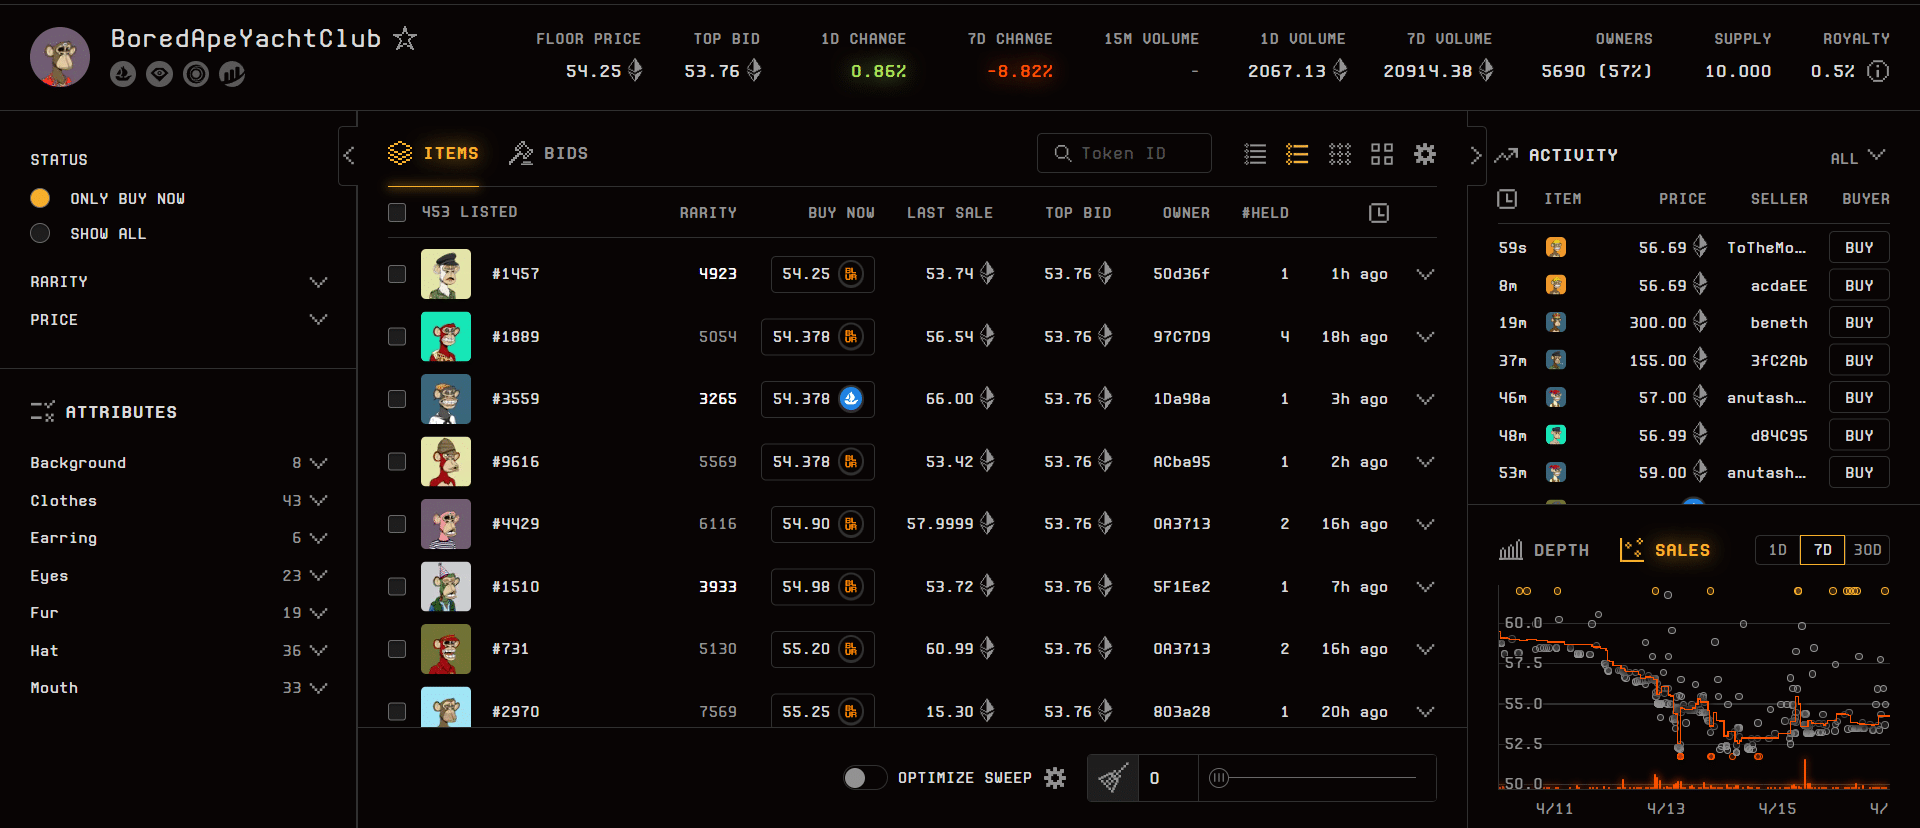Open optimize sweep settings gear

pos(1055,778)
